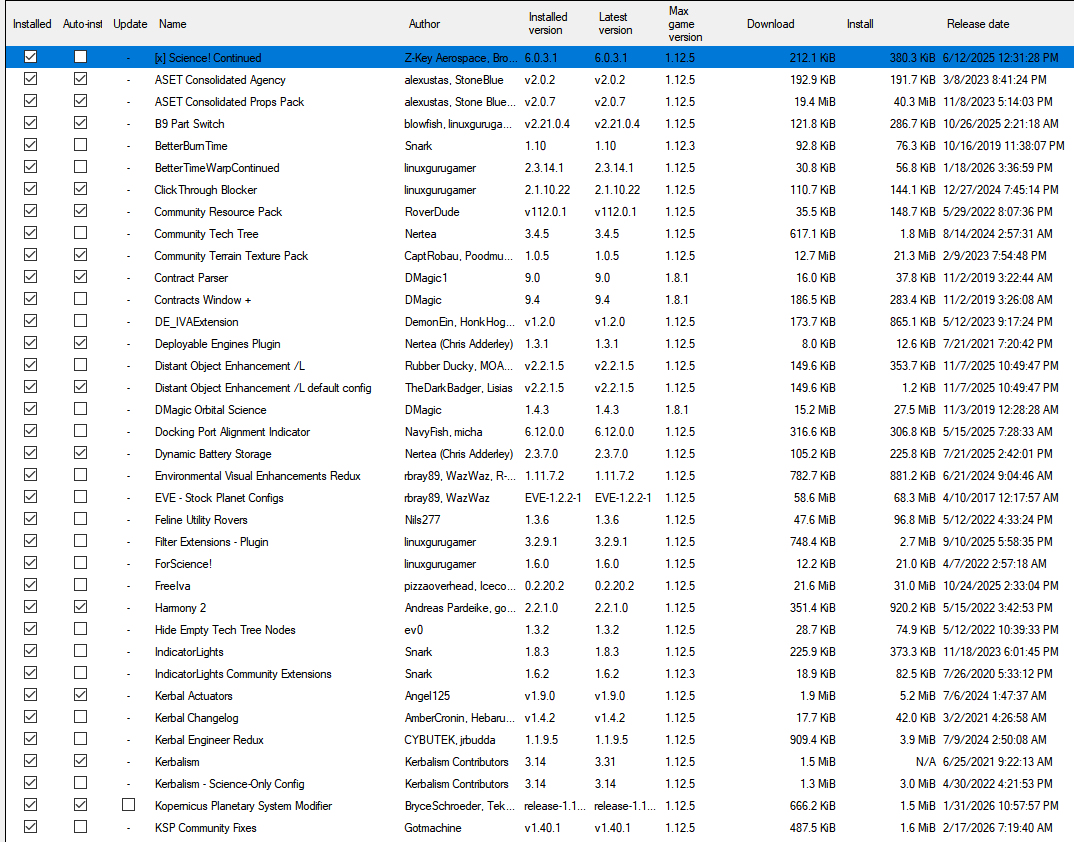Sort by Max game version header
Viewport: 1074px width, 842px height.
pos(685,24)
